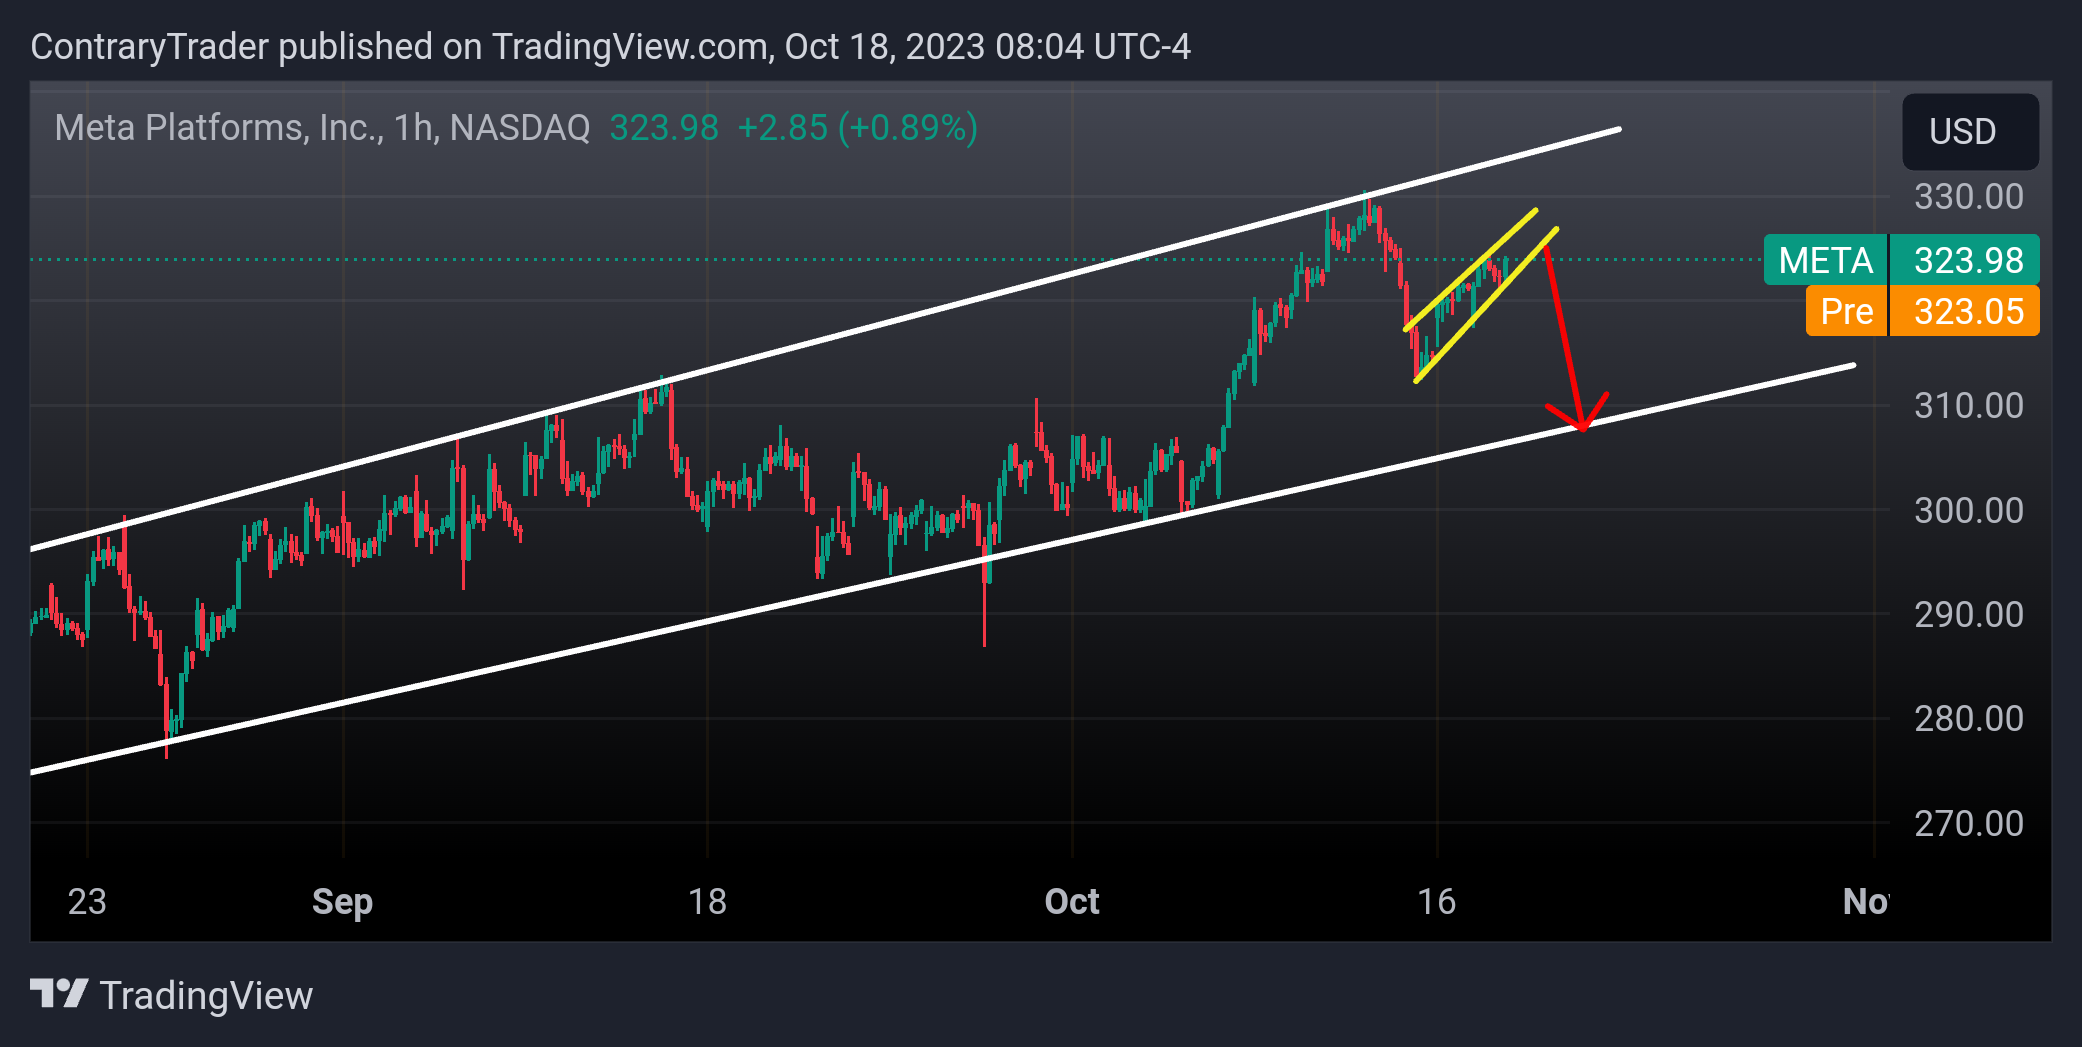This screenshot has width=2082, height=1047.
Task: Click the 270.00 price axis label
Action: coord(1968,823)
